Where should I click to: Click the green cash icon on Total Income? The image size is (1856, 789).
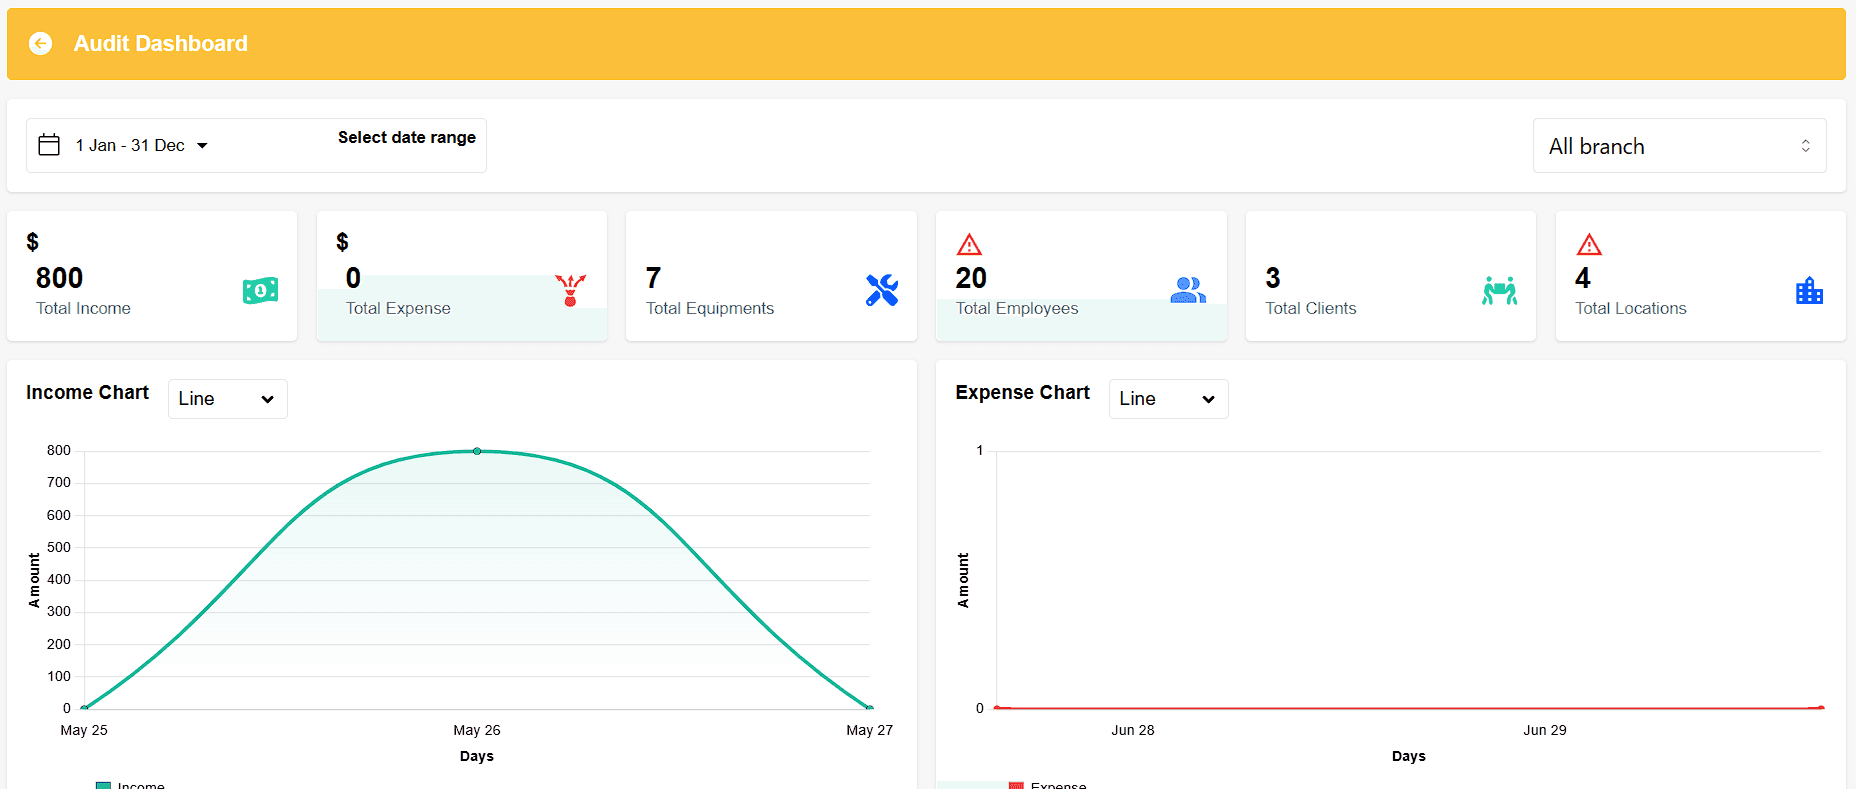click(x=260, y=291)
